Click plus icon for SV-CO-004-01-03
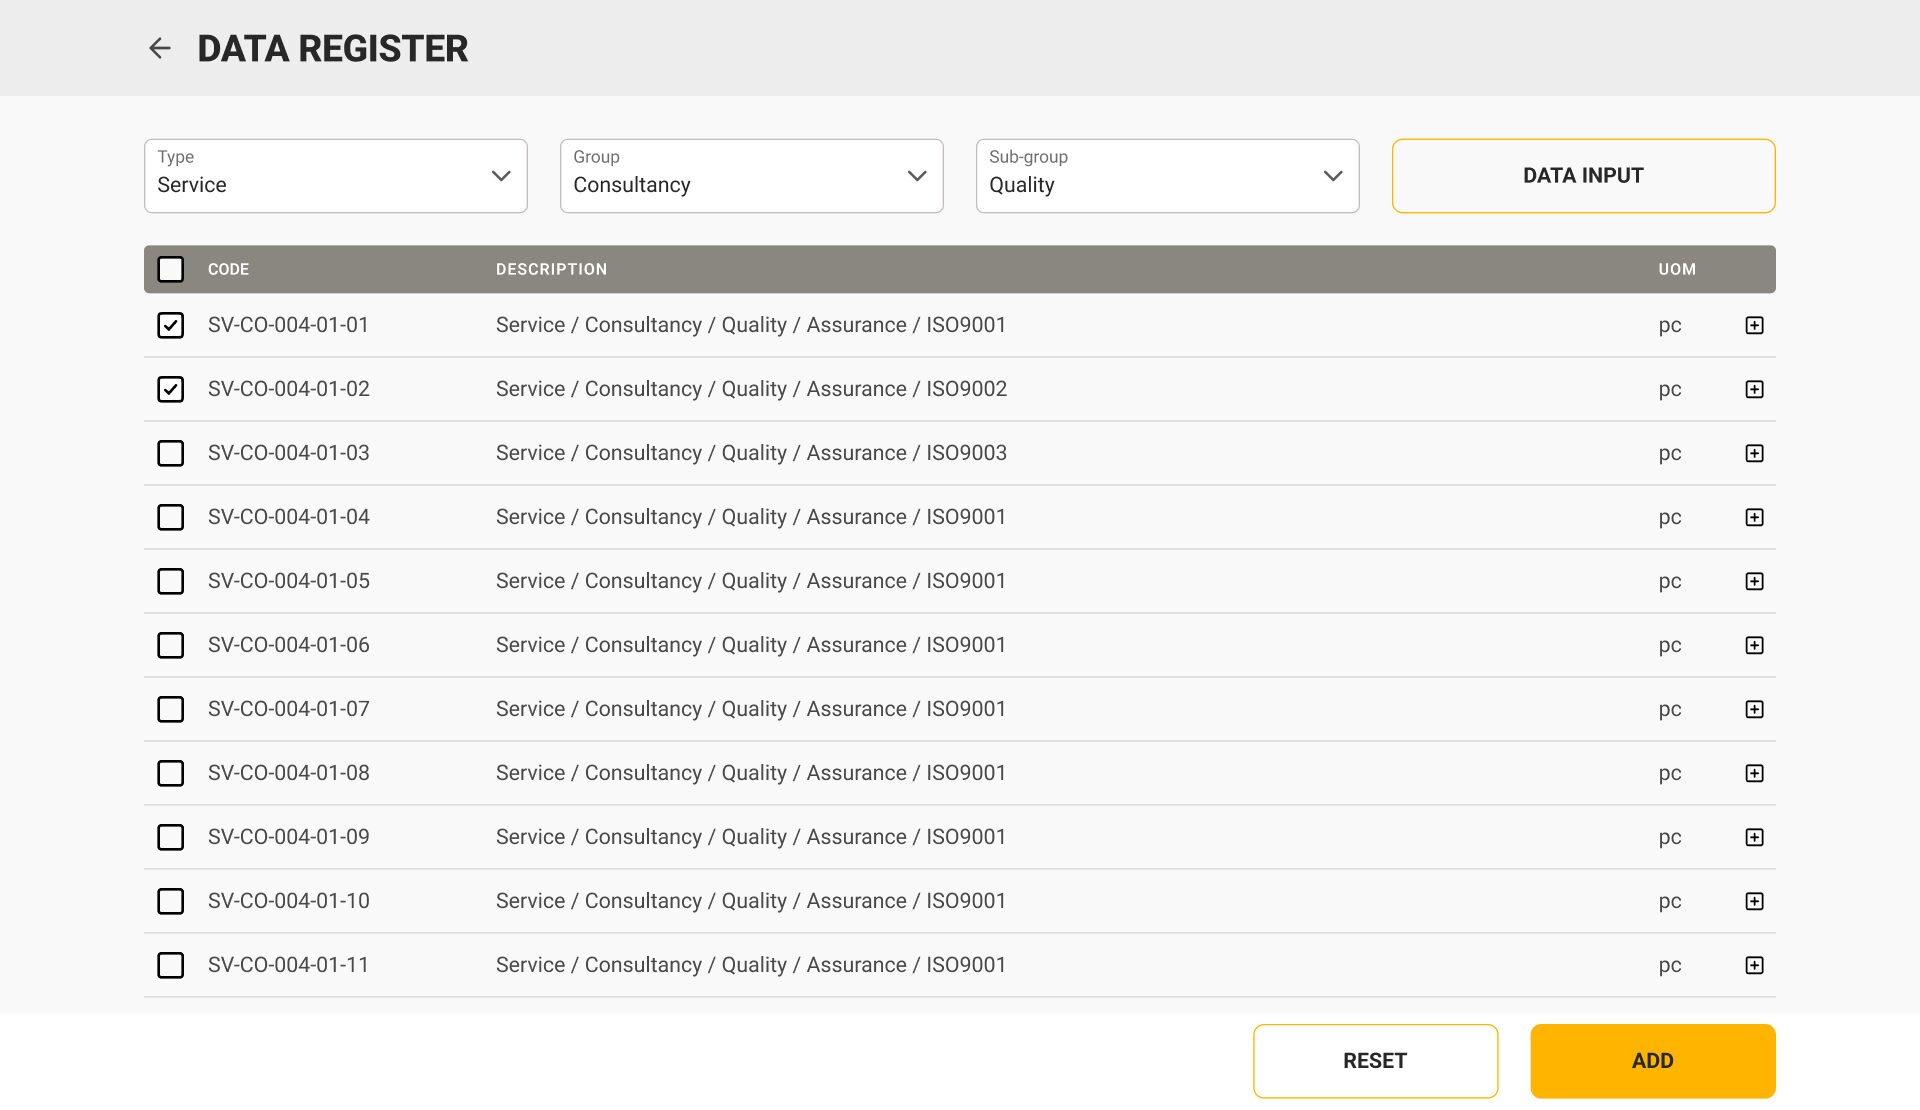Viewport: 1920px width, 1110px height. click(x=1754, y=453)
